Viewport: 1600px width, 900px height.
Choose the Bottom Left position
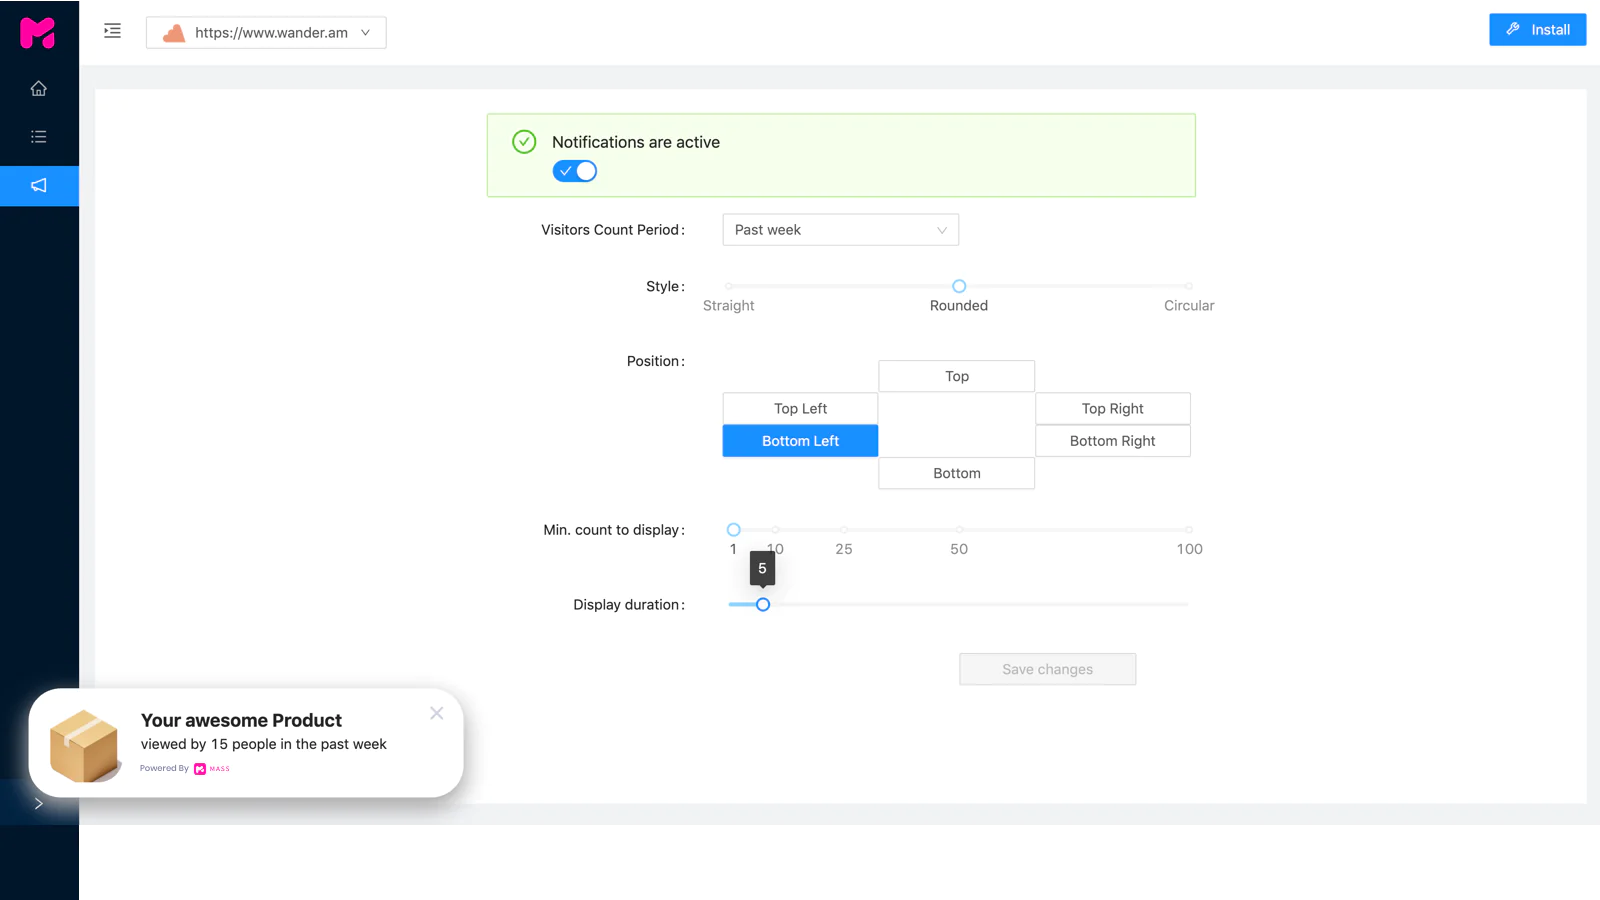[x=800, y=441]
